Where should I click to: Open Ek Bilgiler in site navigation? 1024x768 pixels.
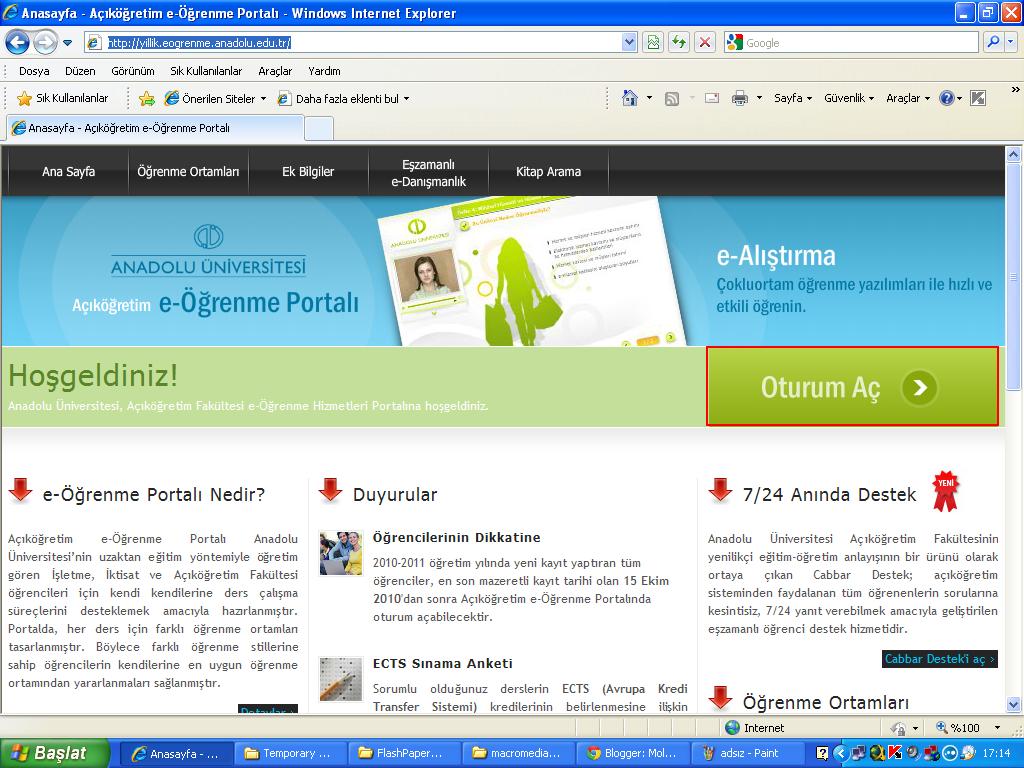coord(308,172)
